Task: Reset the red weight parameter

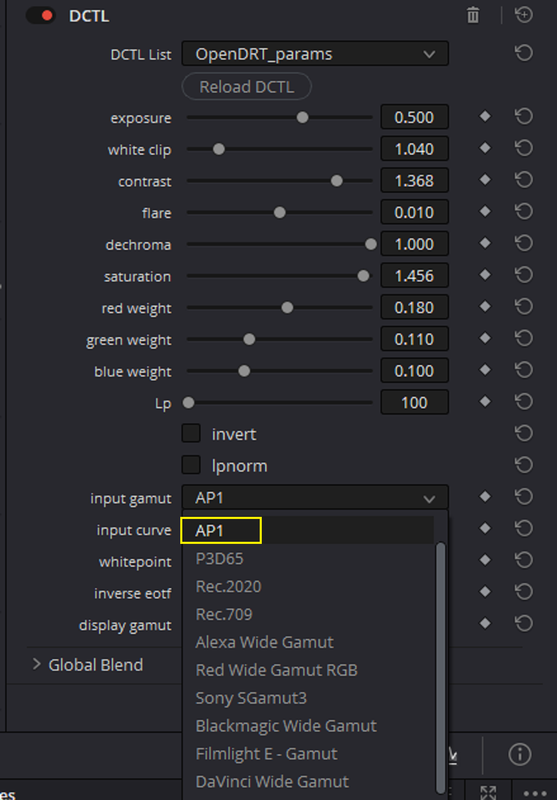Action: [x=524, y=307]
